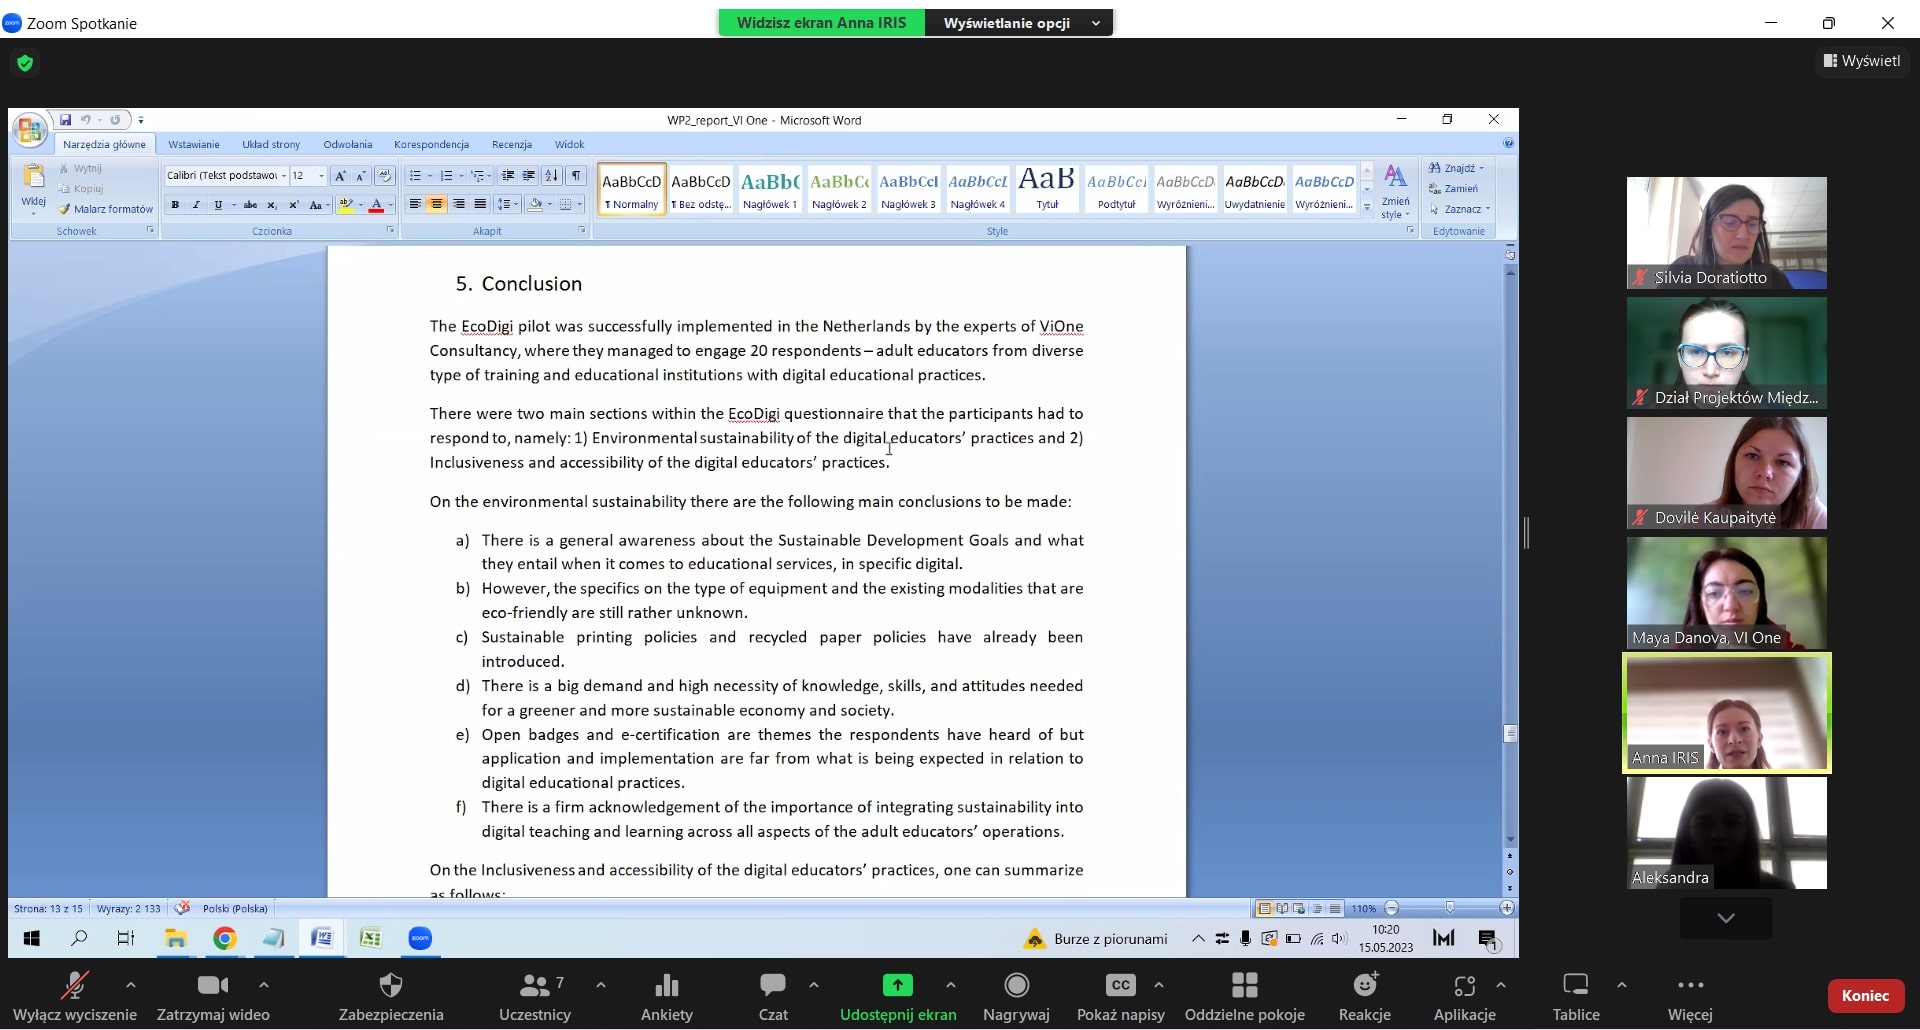Open Więcej more options
Viewport: 1920px width, 1030px height.
pyautogui.click(x=1690, y=996)
